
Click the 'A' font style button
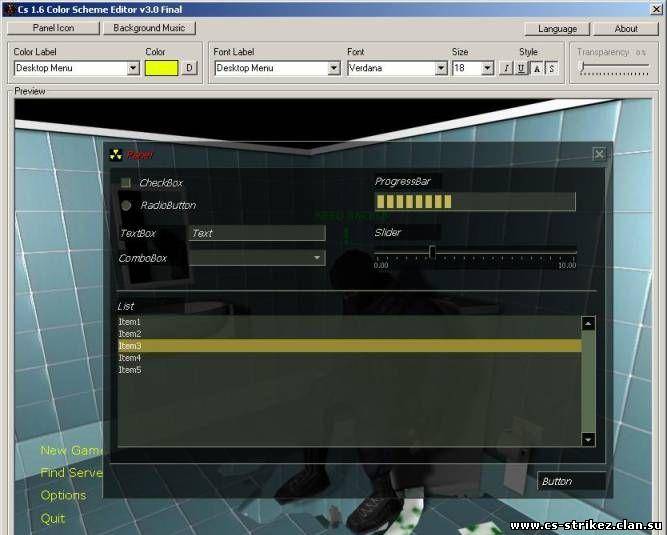coord(536,68)
